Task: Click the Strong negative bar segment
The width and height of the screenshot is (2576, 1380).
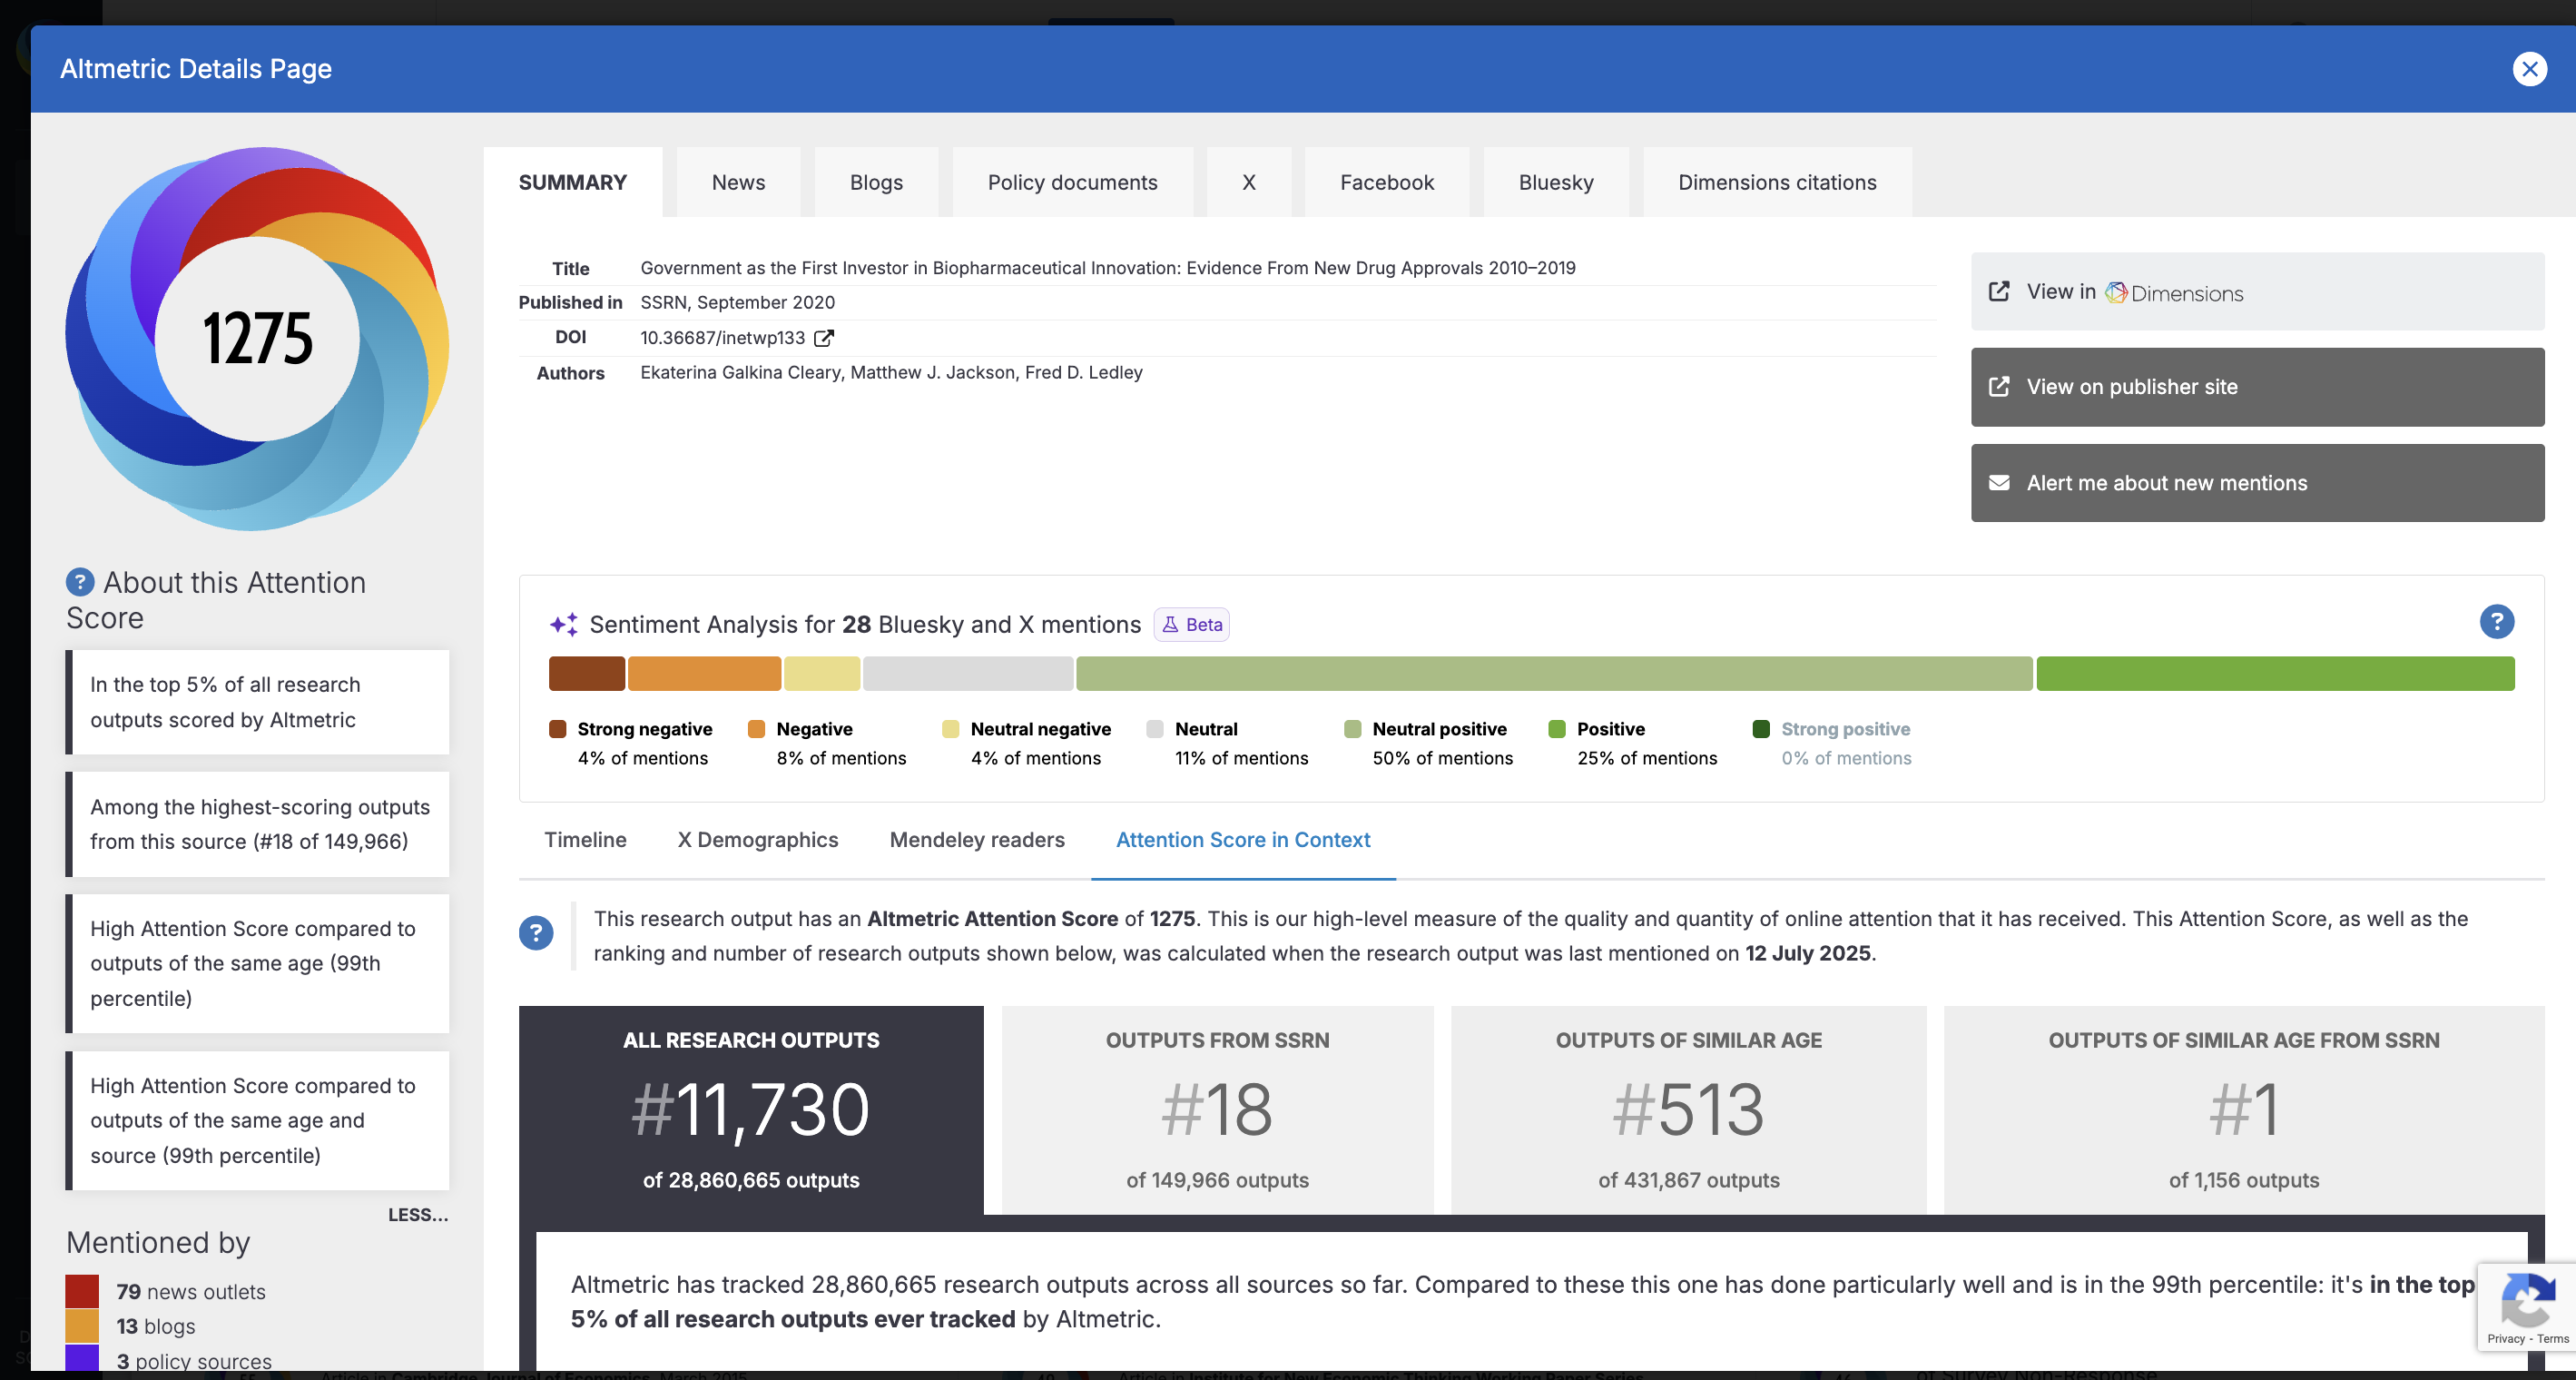Action: pyautogui.click(x=587, y=674)
